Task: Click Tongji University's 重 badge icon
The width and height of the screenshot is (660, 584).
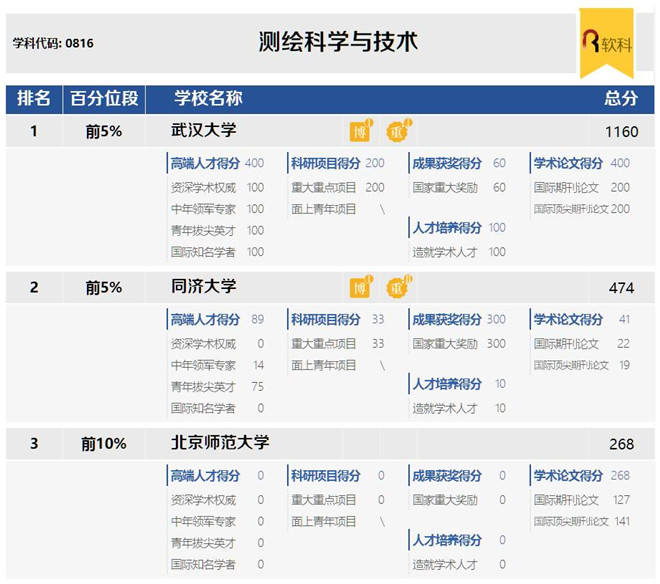Action: point(398,287)
